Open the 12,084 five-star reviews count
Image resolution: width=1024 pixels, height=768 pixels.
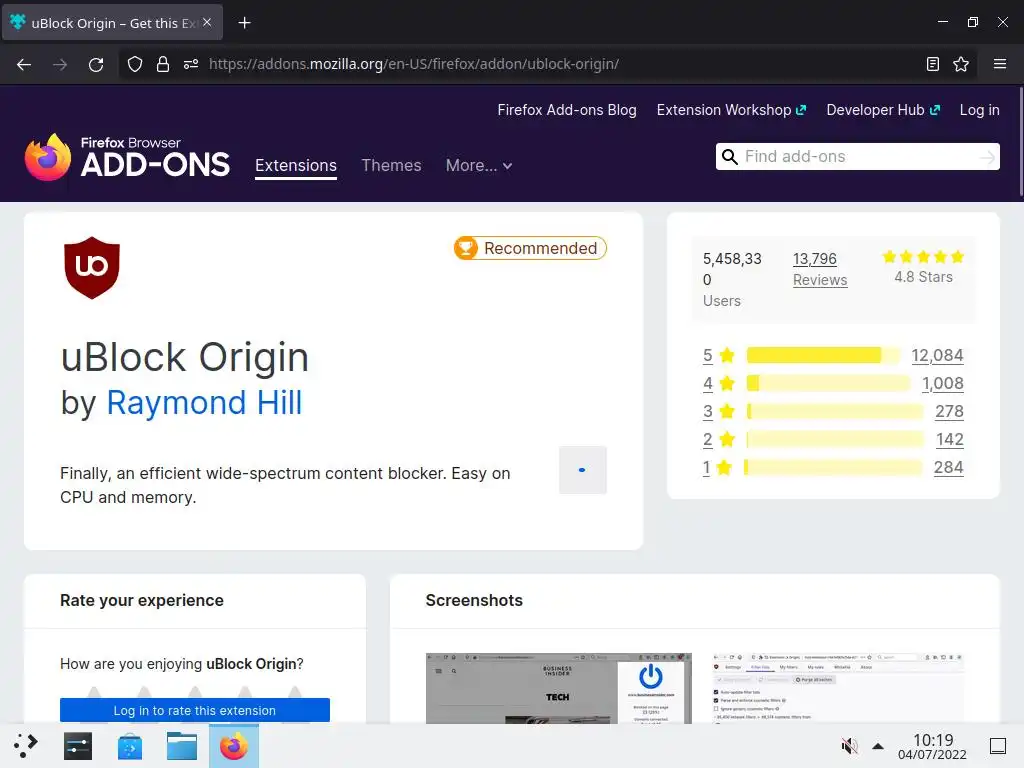tap(937, 355)
